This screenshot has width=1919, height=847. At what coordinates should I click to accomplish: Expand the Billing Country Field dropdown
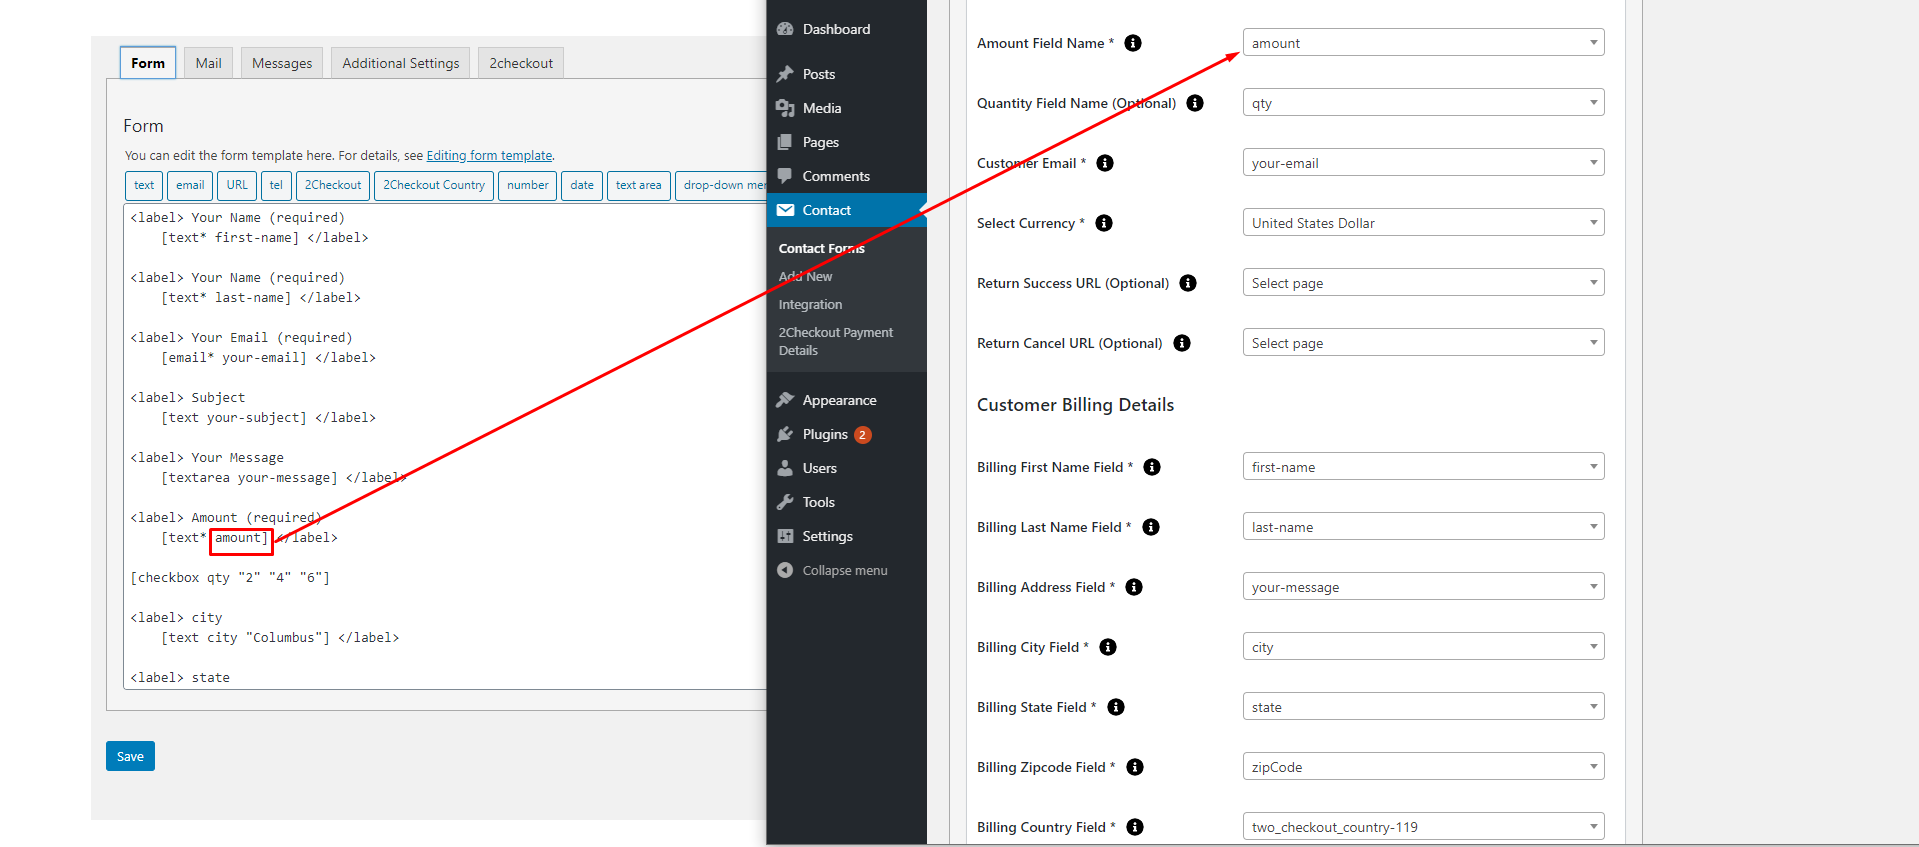click(x=1423, y=827)
